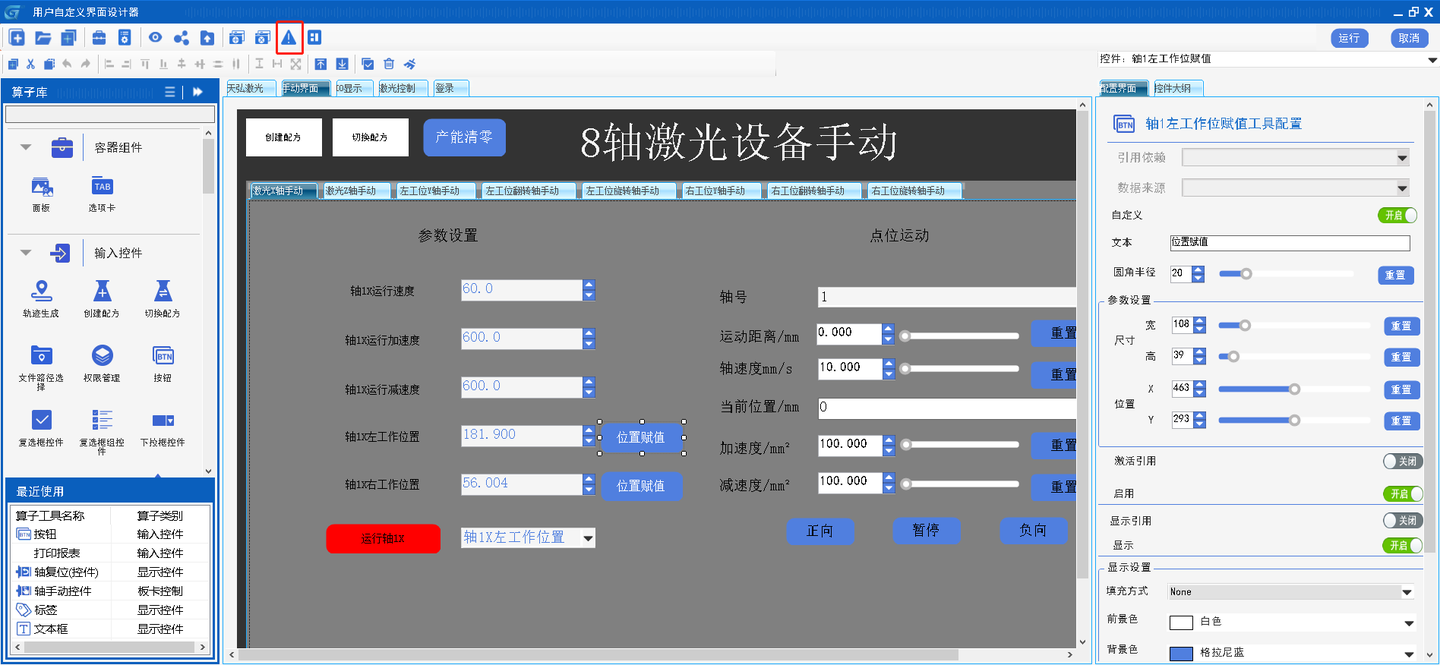
Task: Select the 按钮 button control icon
Action: pos(162,363)
